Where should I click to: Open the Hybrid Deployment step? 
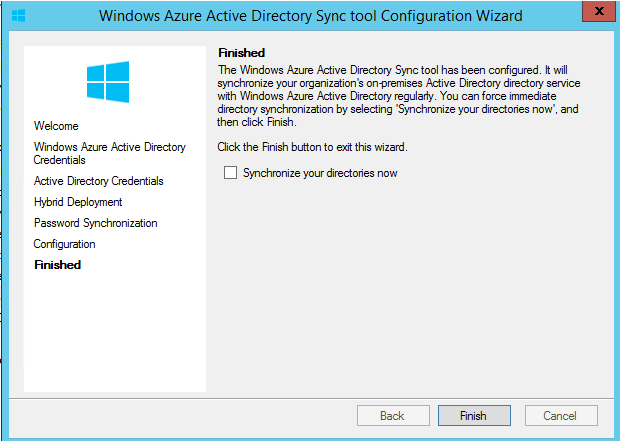tap(78, 202)
